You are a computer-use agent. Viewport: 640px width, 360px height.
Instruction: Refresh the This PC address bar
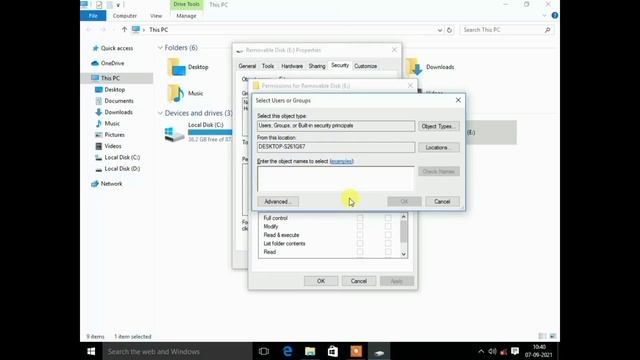click(x=449, y=30)
